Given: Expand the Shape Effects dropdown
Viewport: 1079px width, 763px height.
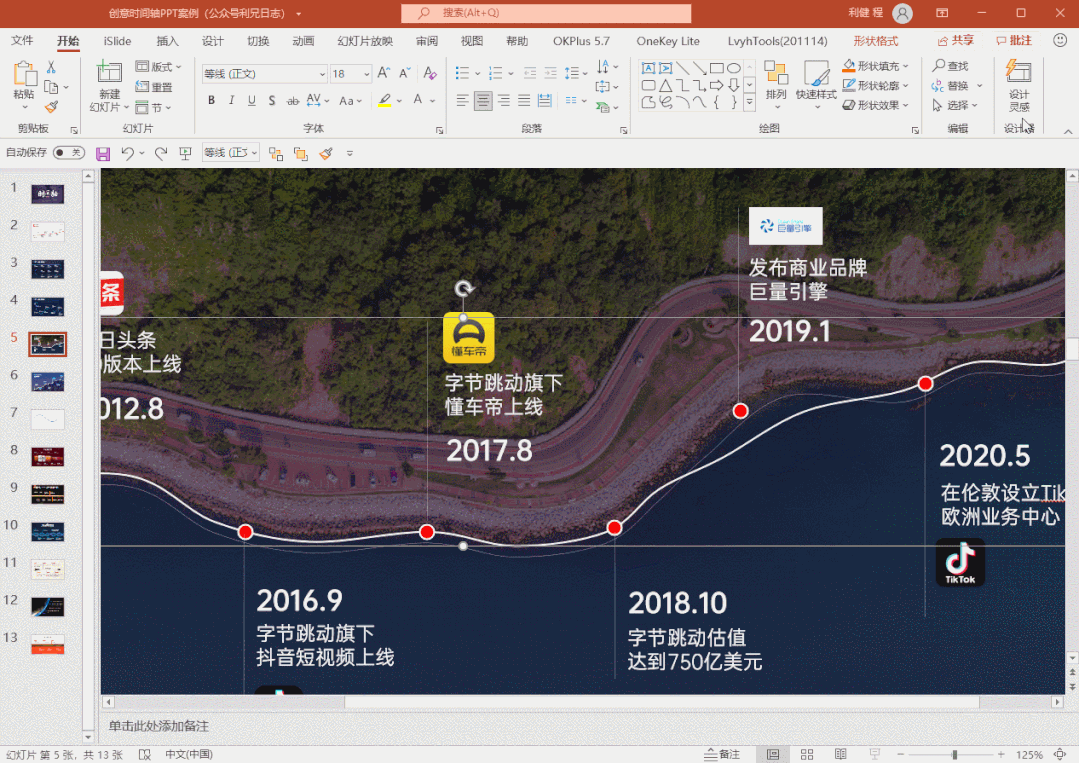Looking at the screenshot, I should [906, 105].
